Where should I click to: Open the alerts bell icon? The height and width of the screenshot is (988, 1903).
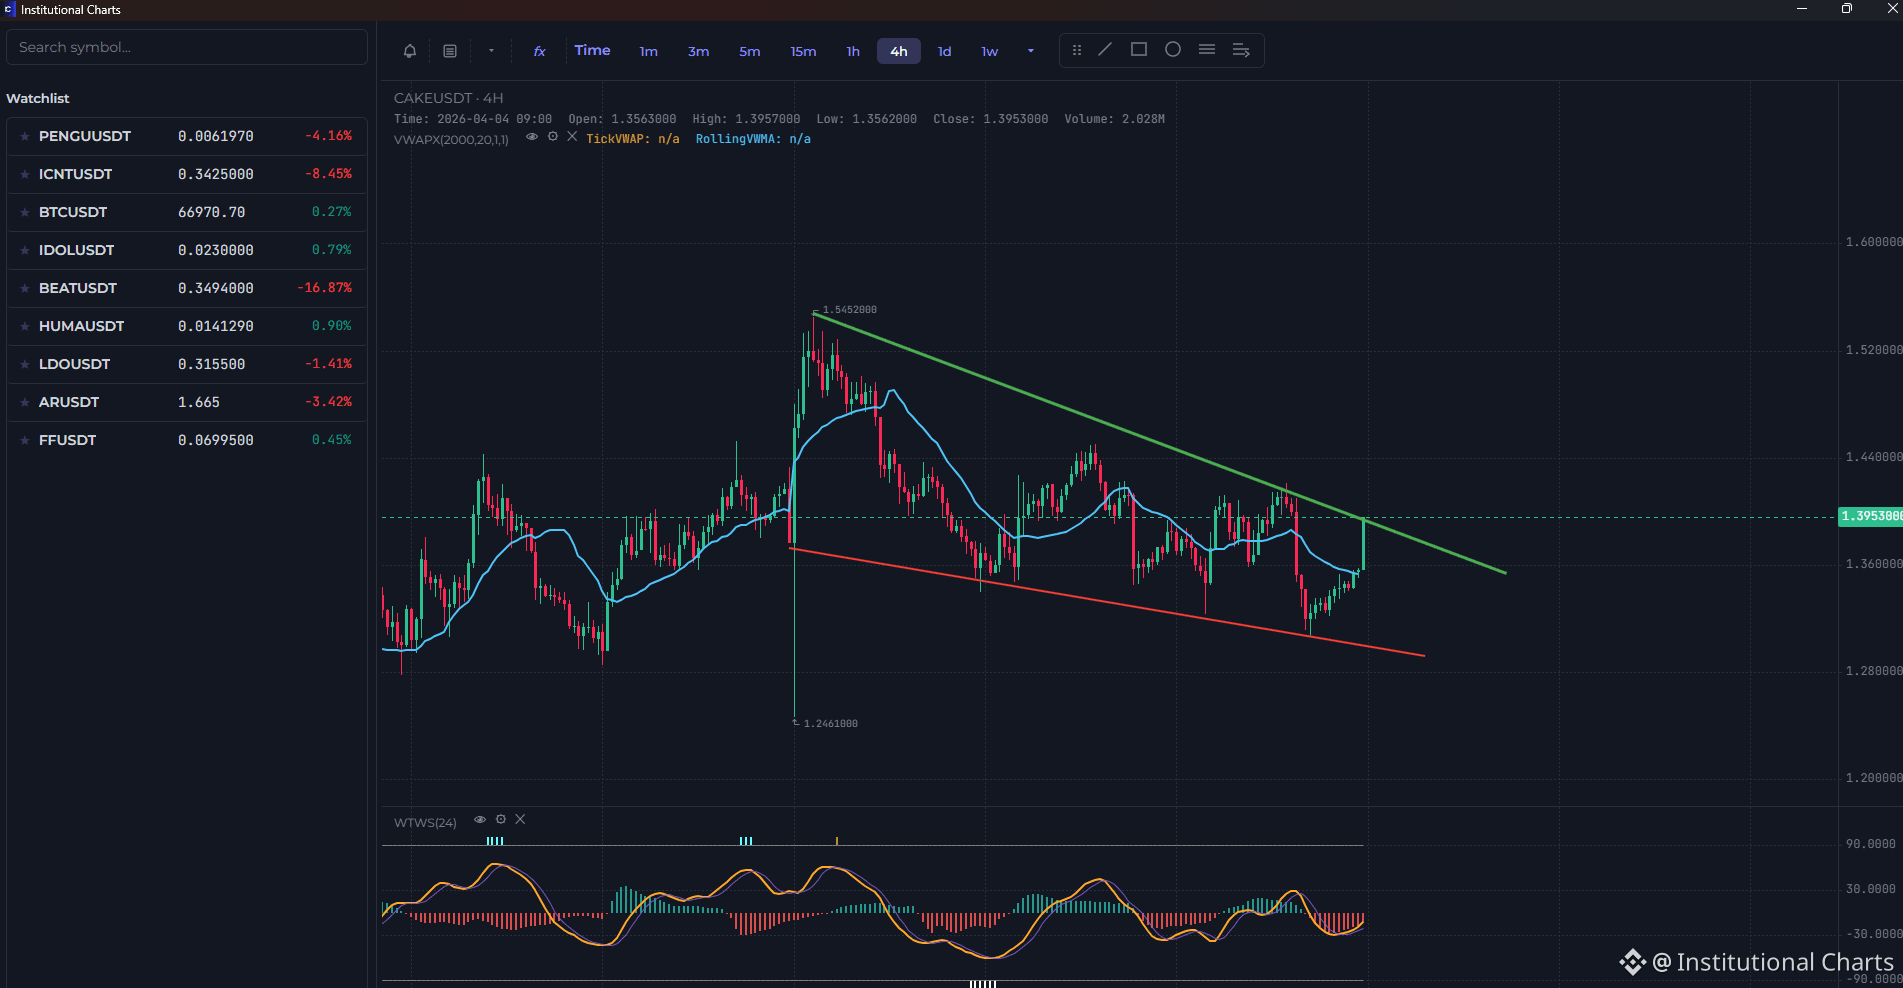click(x=410, y=51)
